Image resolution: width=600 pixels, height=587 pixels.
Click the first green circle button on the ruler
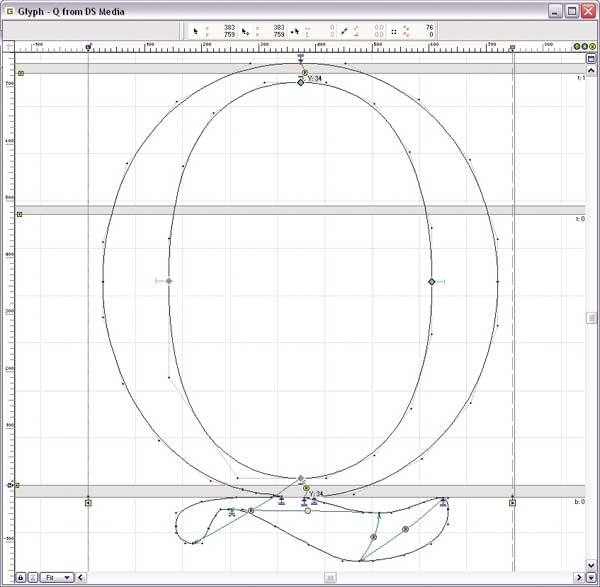click(x=577, y=47)
